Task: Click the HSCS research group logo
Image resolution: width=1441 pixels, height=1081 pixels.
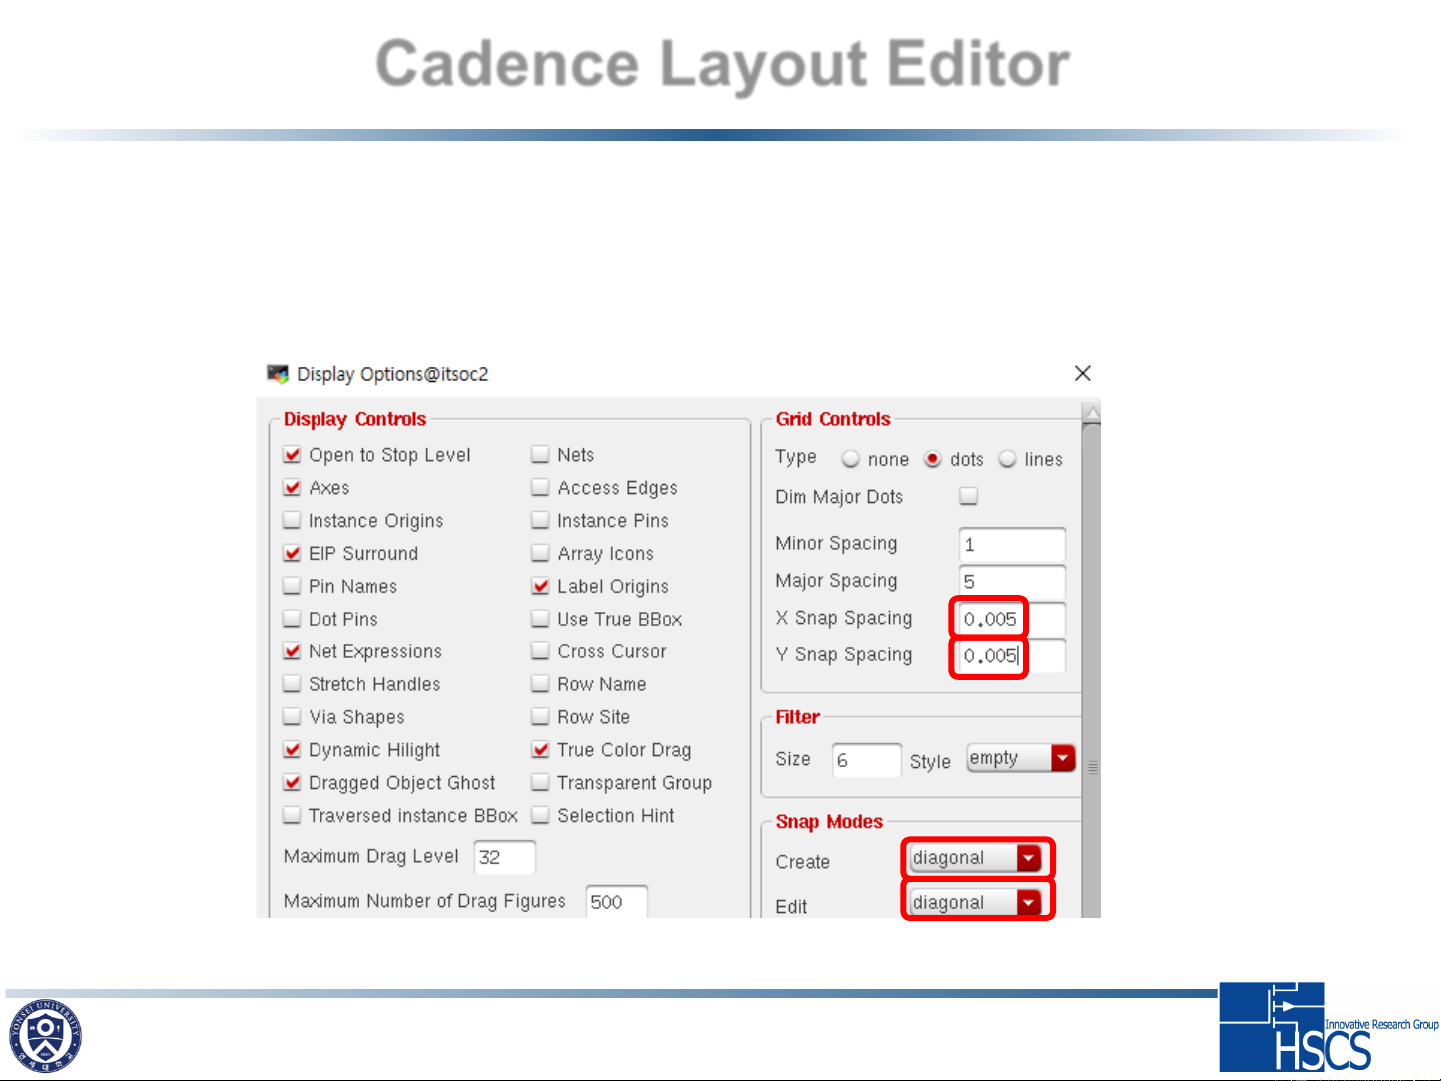Action: (x=1326, y=1028)
